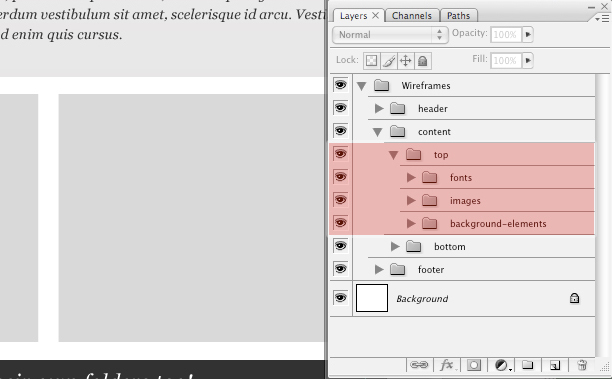This screenshot has height=379, width=612.
Task: Hide the bottom group
Action: pos(340,246)
